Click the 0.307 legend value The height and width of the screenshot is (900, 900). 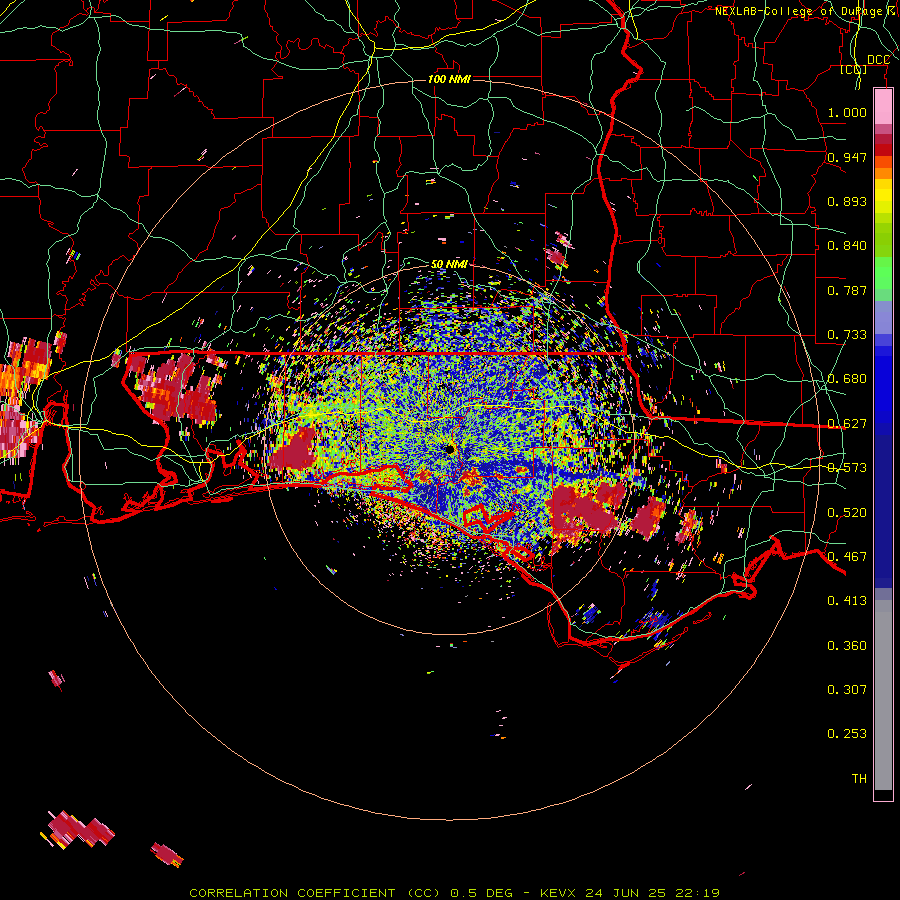pyautogui.click(x=847, y=689)
